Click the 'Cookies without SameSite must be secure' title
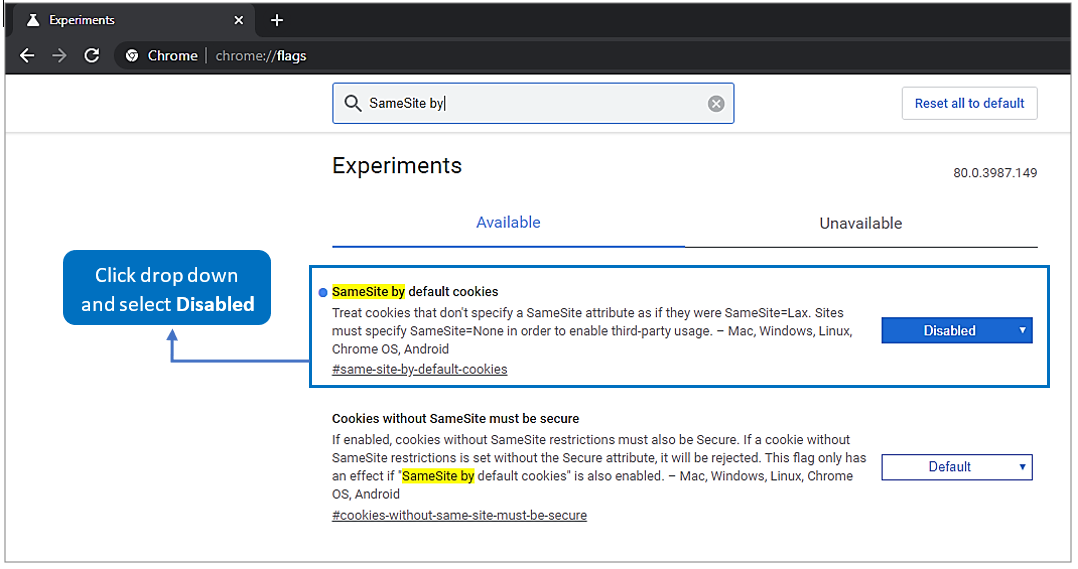 coord(455,419)
